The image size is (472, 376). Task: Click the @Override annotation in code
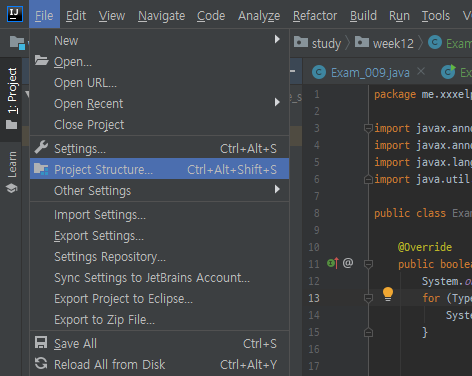(425, 247)
